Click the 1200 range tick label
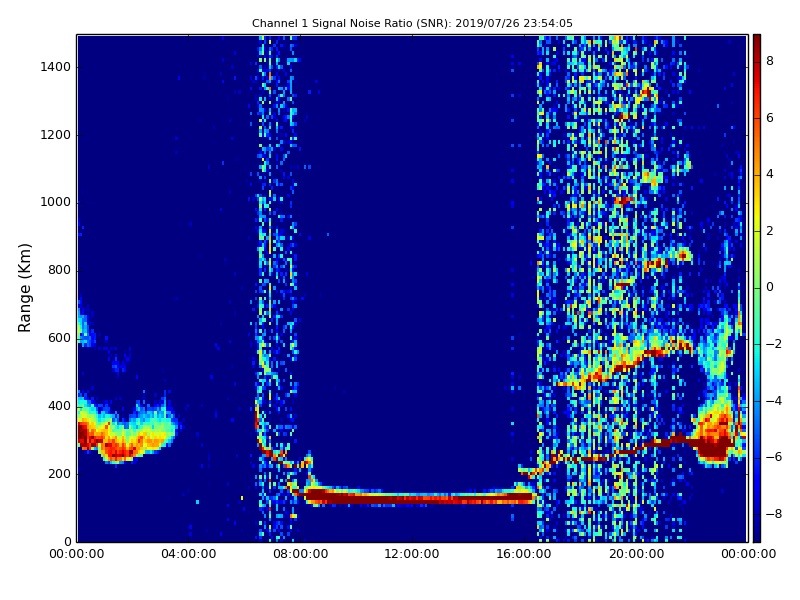The height and width of the screenshot is (600, 800). [56, 135]
